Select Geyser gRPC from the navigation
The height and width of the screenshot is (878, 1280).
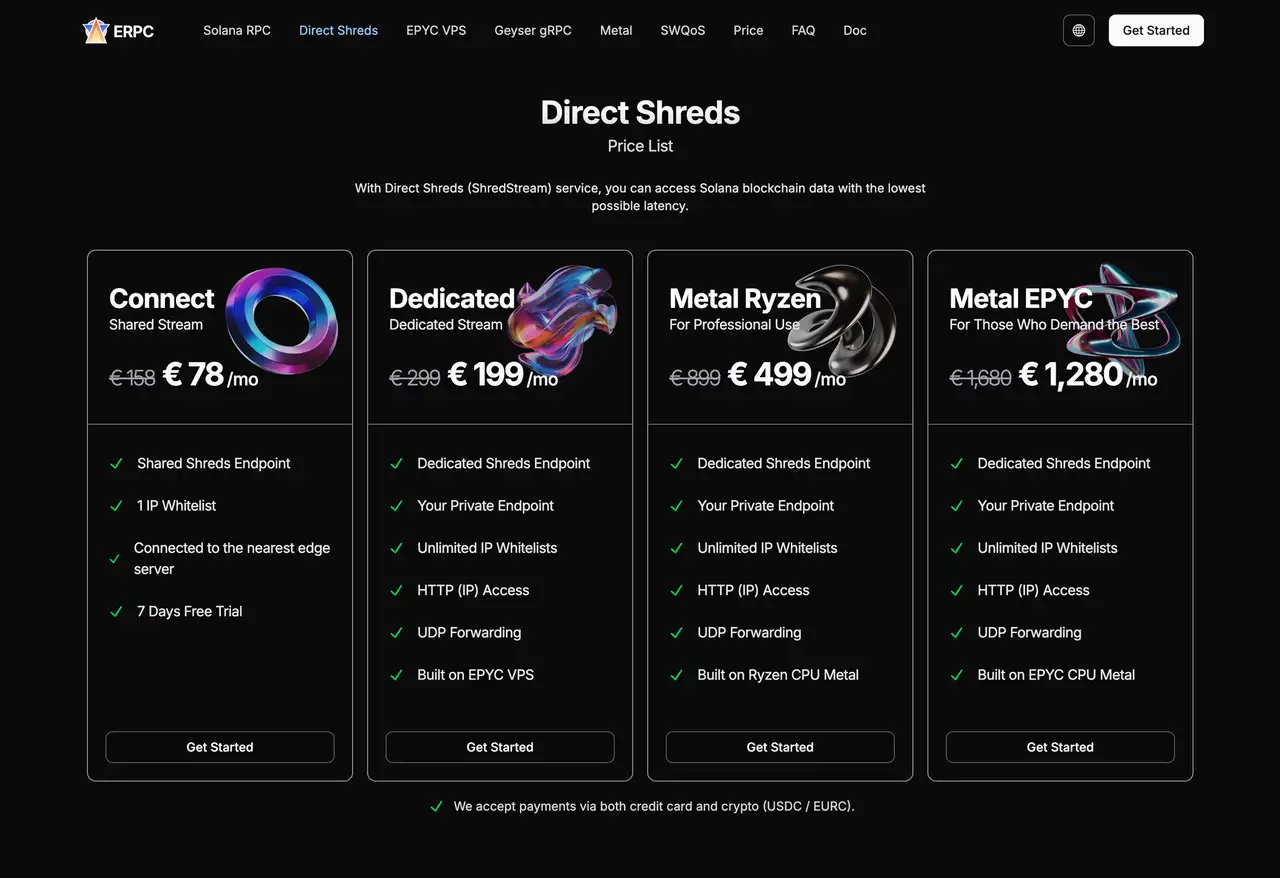click(533, 30)
